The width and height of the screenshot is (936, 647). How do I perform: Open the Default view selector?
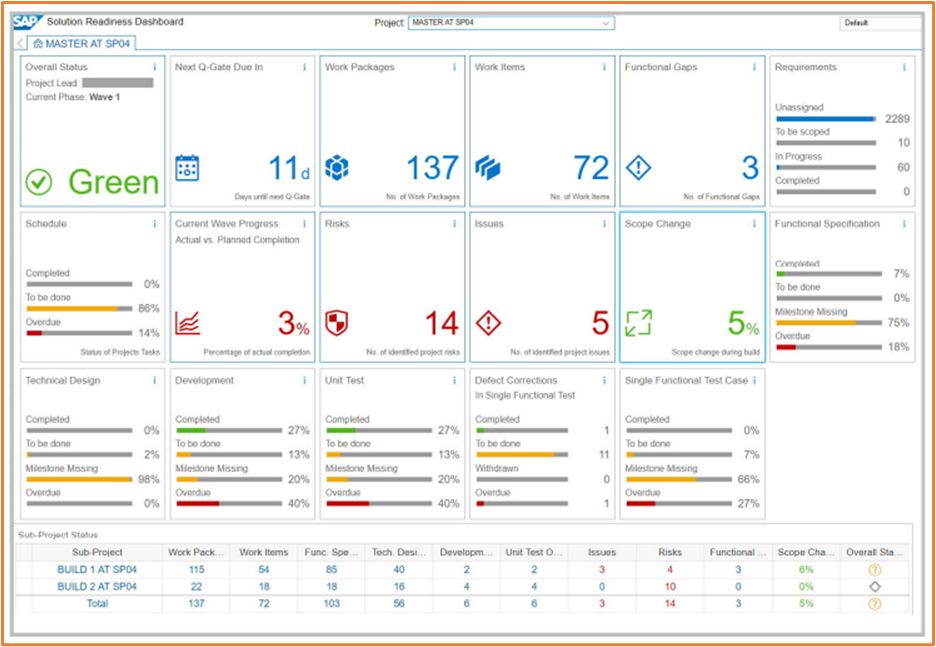(x=880, y=23)
